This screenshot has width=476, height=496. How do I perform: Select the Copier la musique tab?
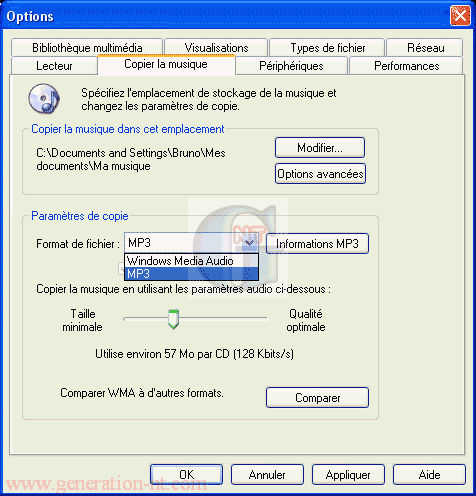click(166, 64)
